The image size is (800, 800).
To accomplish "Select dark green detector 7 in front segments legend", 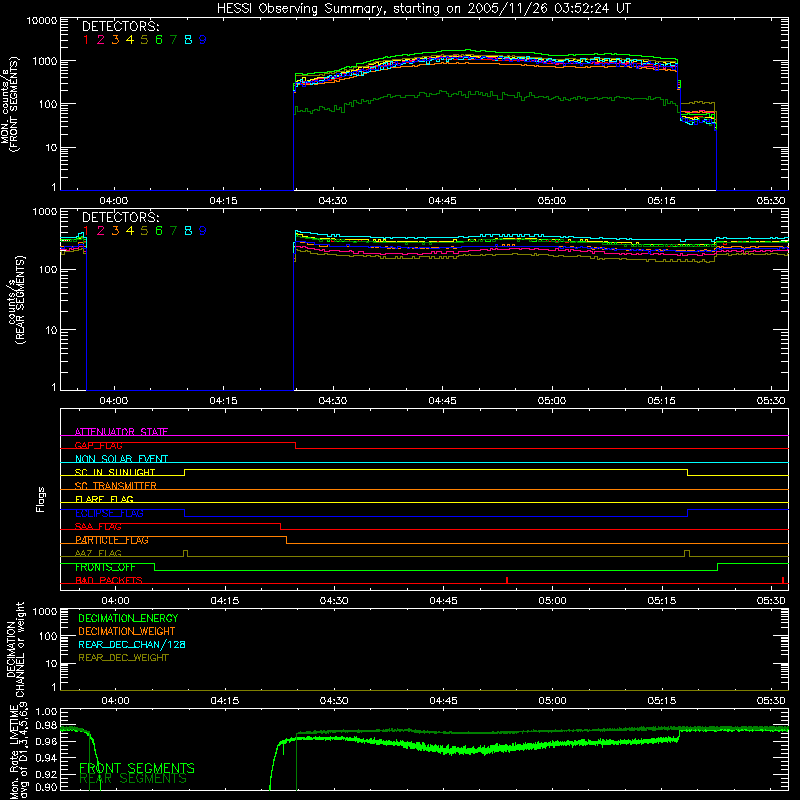I will (173, 40).
